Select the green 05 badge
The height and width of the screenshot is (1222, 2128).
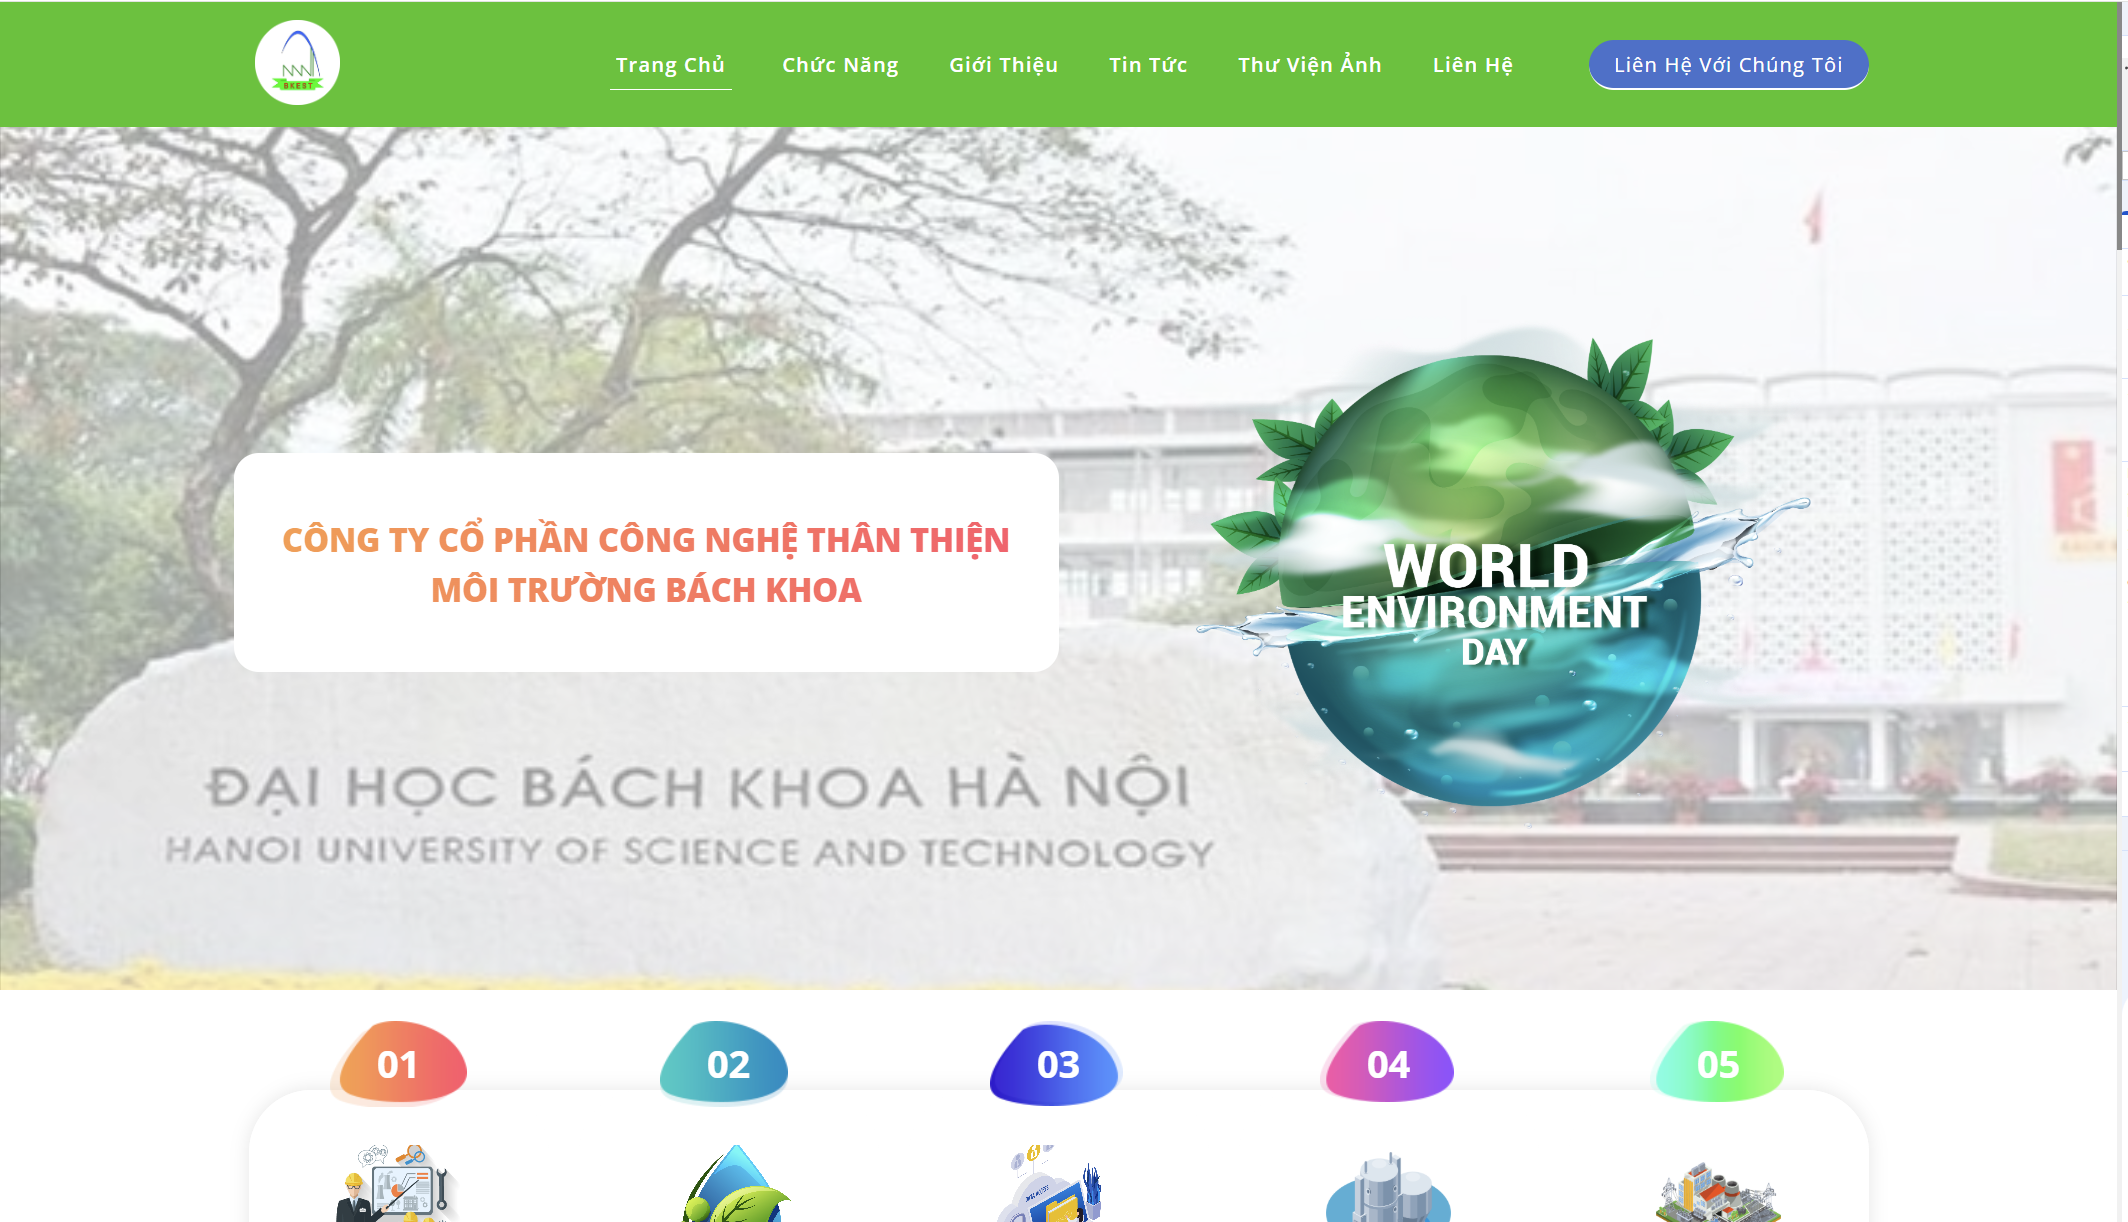click(x=1718, y=1063)
